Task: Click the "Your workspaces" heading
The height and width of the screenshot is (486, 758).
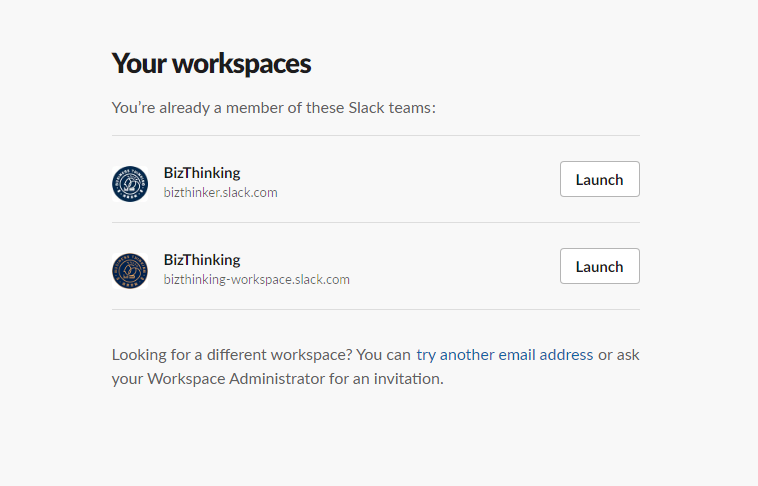Action: pos(211,64)
